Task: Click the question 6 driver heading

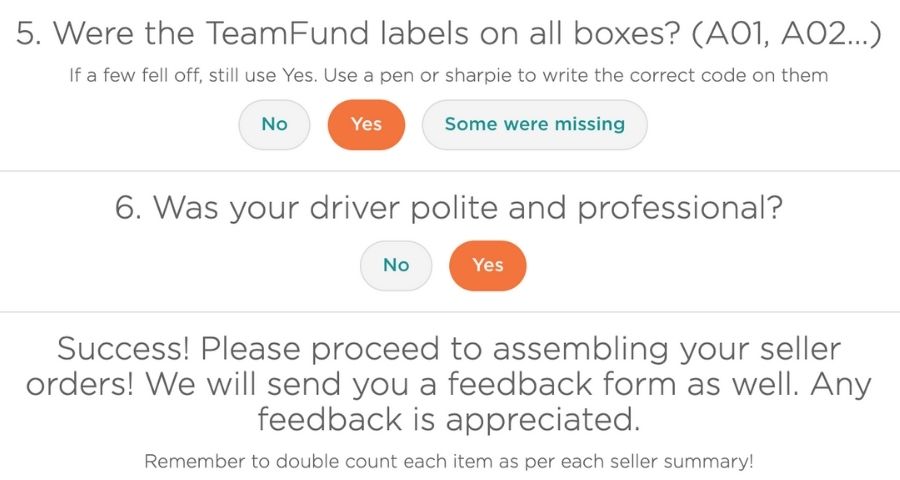Action: click(449, 208)
